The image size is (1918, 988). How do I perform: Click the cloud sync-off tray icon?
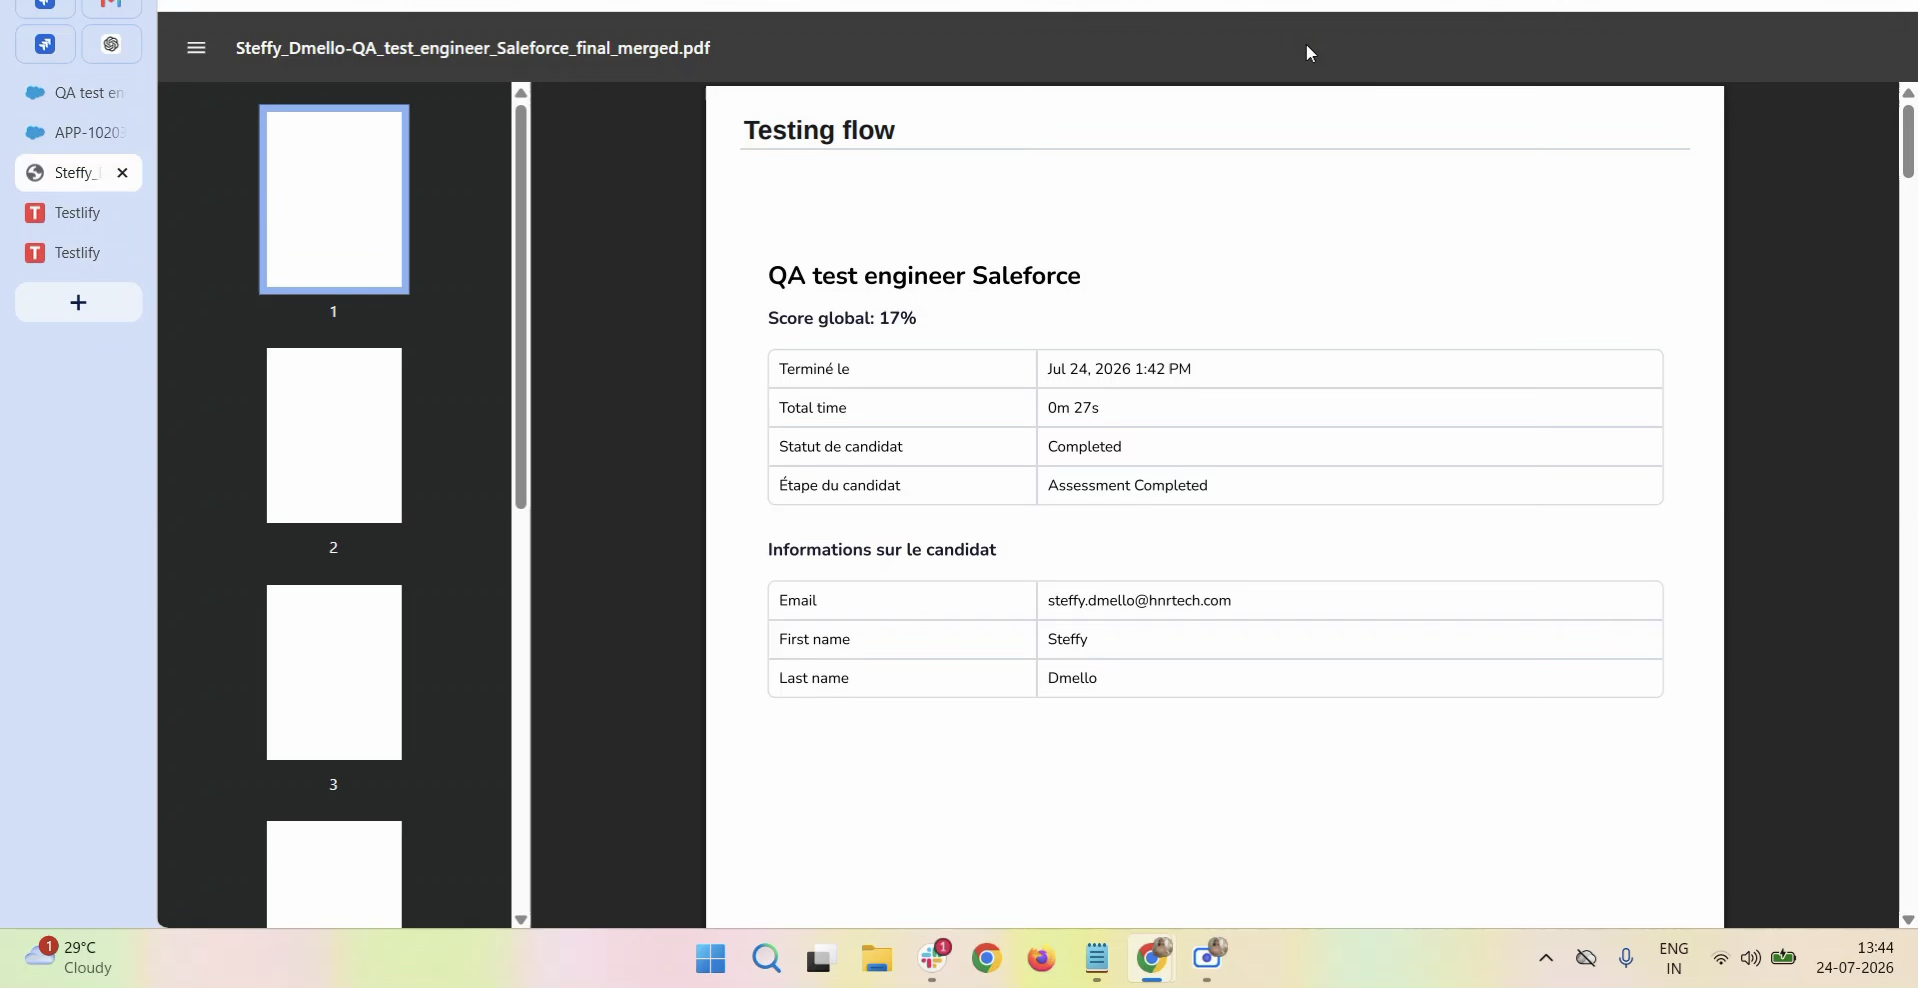point(1586,959)
